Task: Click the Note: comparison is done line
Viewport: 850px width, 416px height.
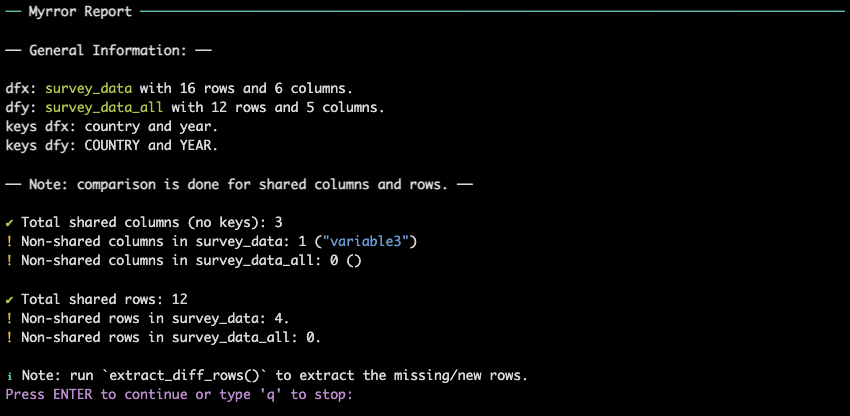Action: pos(239,184)
